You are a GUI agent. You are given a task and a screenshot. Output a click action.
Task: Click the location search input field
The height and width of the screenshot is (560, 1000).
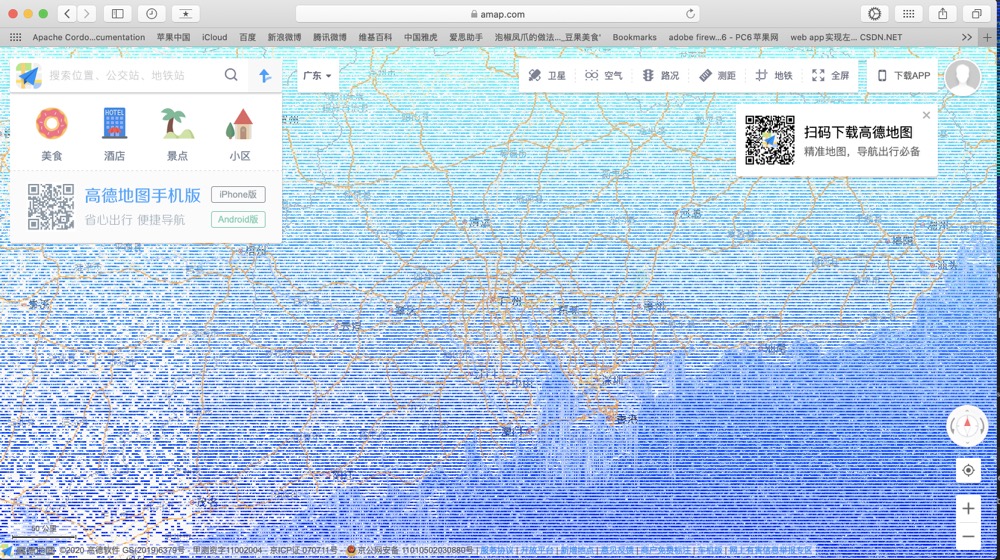pos(130,75)
